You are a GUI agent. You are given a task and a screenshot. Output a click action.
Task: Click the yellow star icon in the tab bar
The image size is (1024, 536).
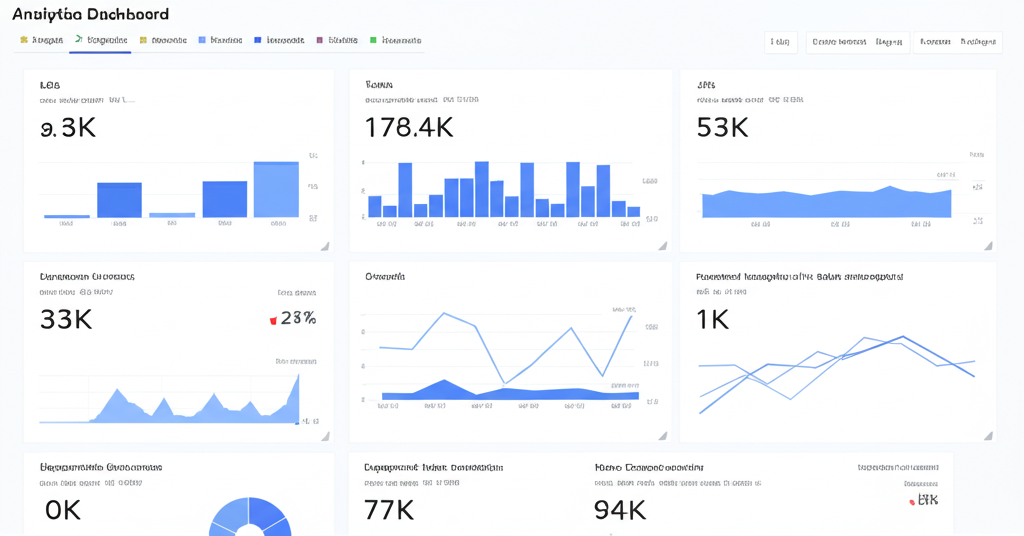24,41
